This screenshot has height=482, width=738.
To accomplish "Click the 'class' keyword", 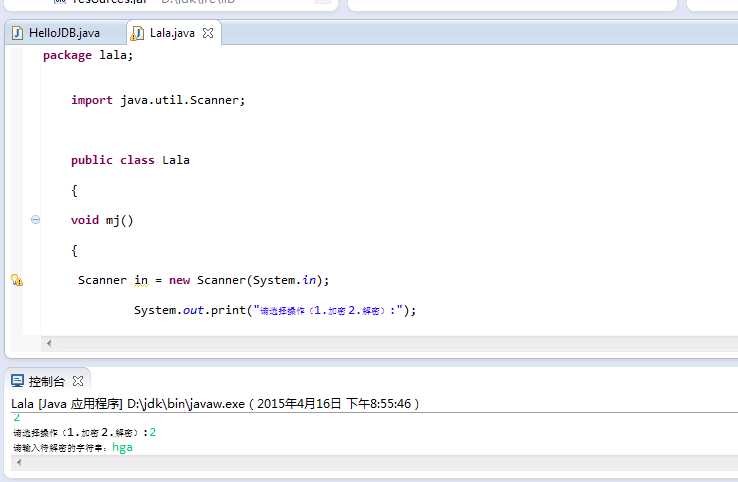I will [137, 160].
